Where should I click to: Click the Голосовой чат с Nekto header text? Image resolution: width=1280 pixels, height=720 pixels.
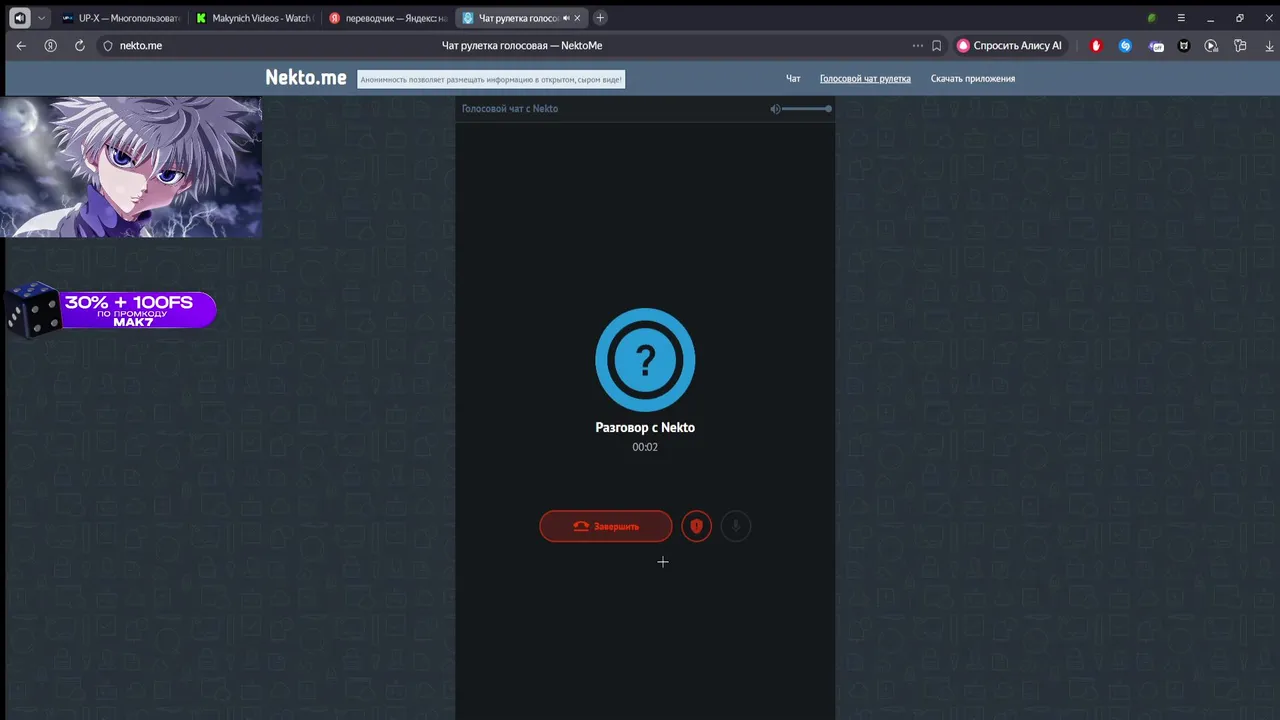[x=510, y=108]
